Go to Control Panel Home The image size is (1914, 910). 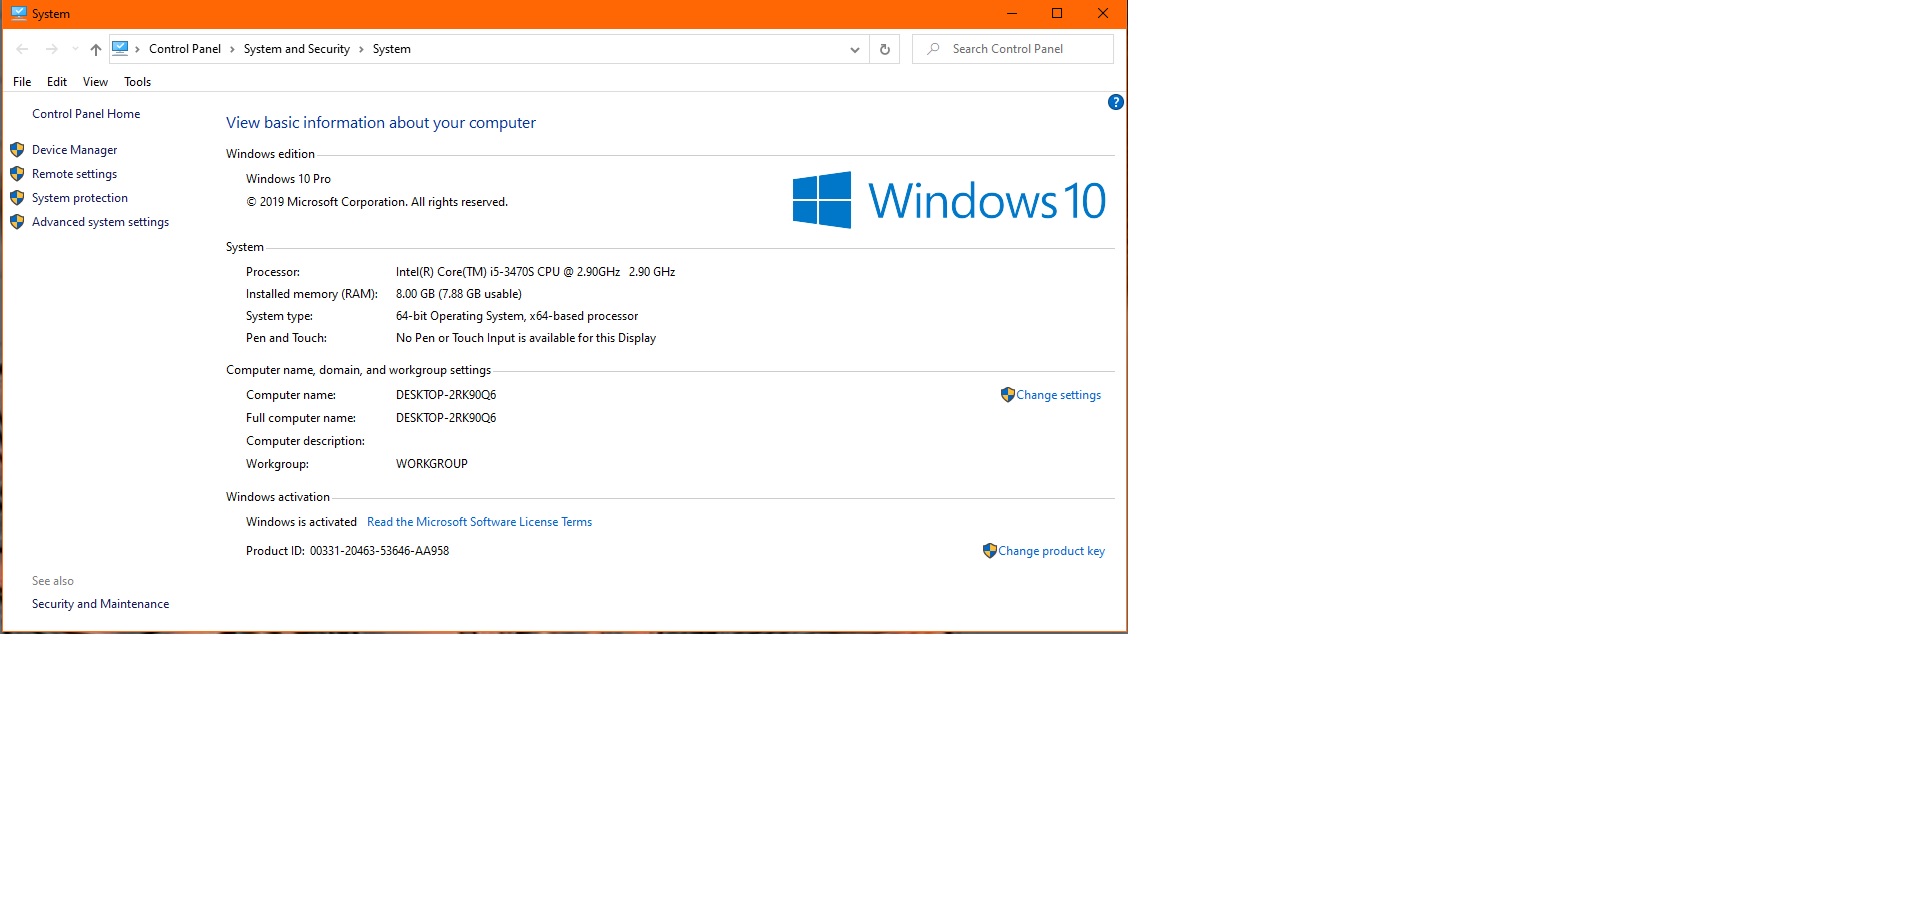click(x=86, y=114)
